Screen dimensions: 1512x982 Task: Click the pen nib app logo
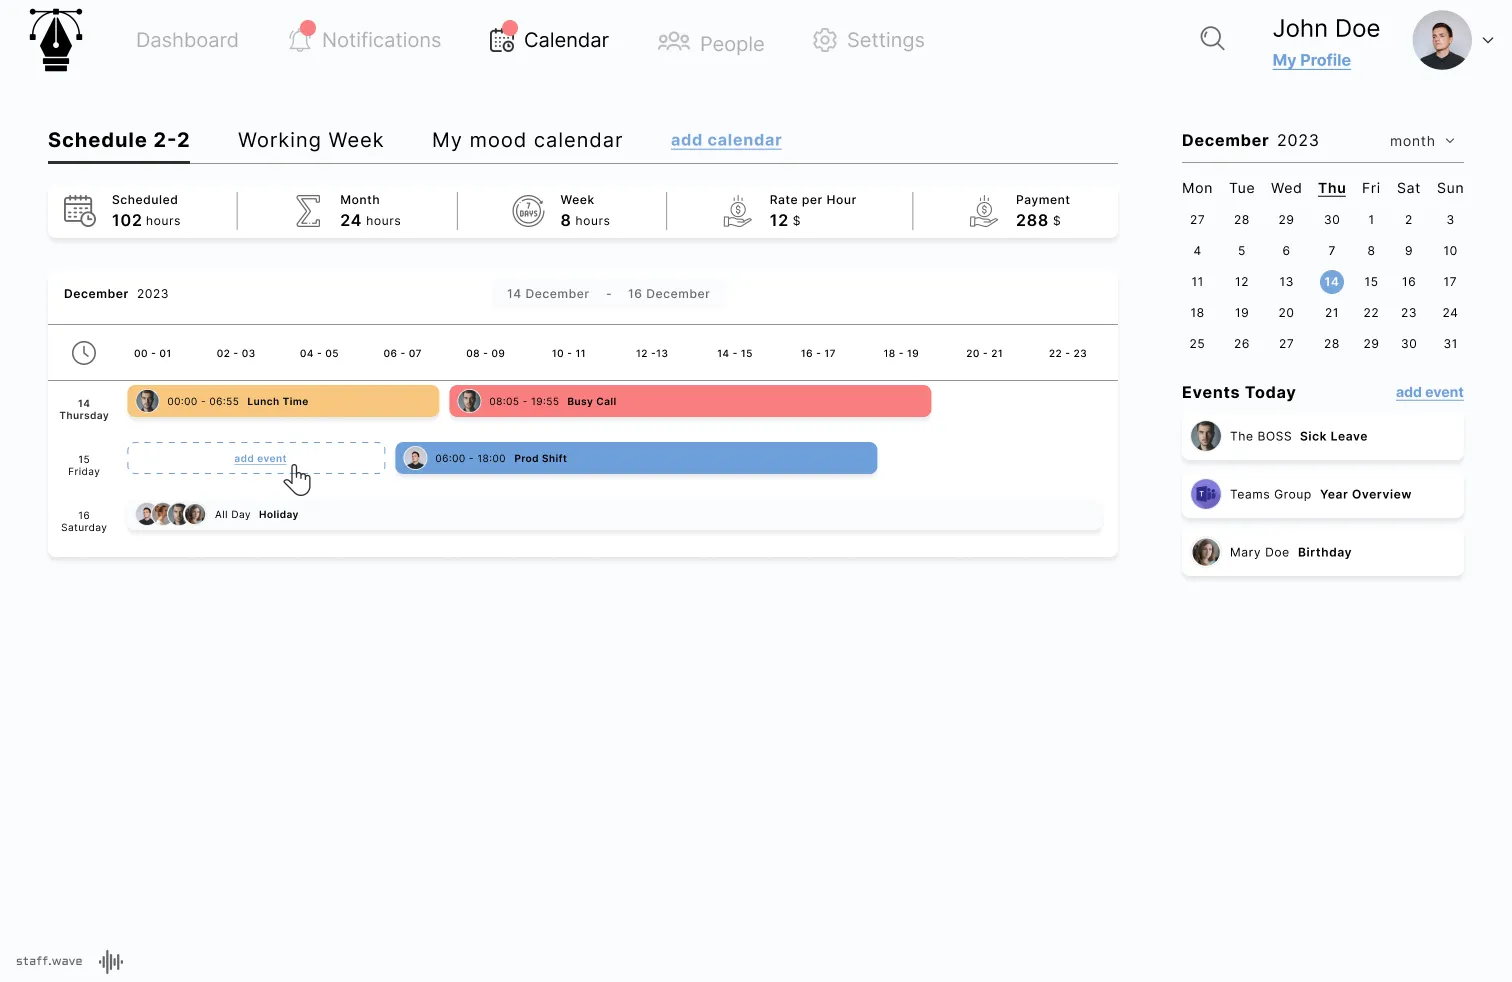pos(56,40)
